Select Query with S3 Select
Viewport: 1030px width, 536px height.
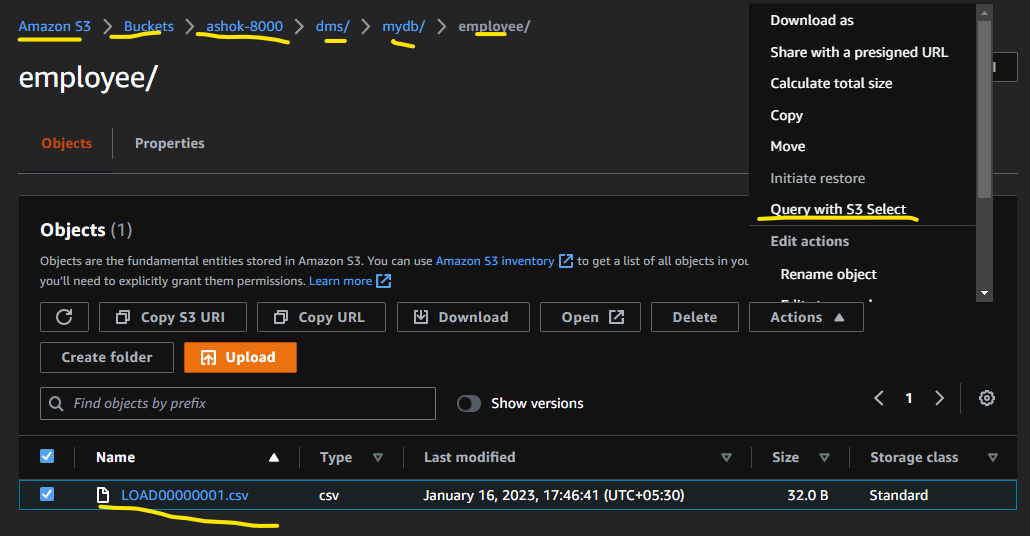(x=838, y=210)
